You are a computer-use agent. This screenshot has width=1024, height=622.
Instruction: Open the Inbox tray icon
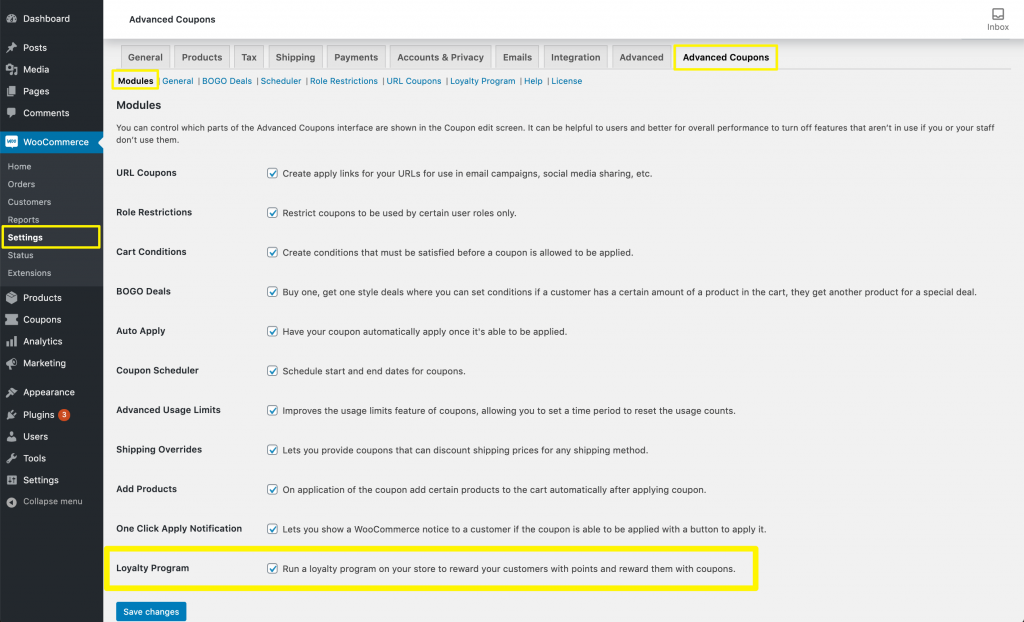998,14
